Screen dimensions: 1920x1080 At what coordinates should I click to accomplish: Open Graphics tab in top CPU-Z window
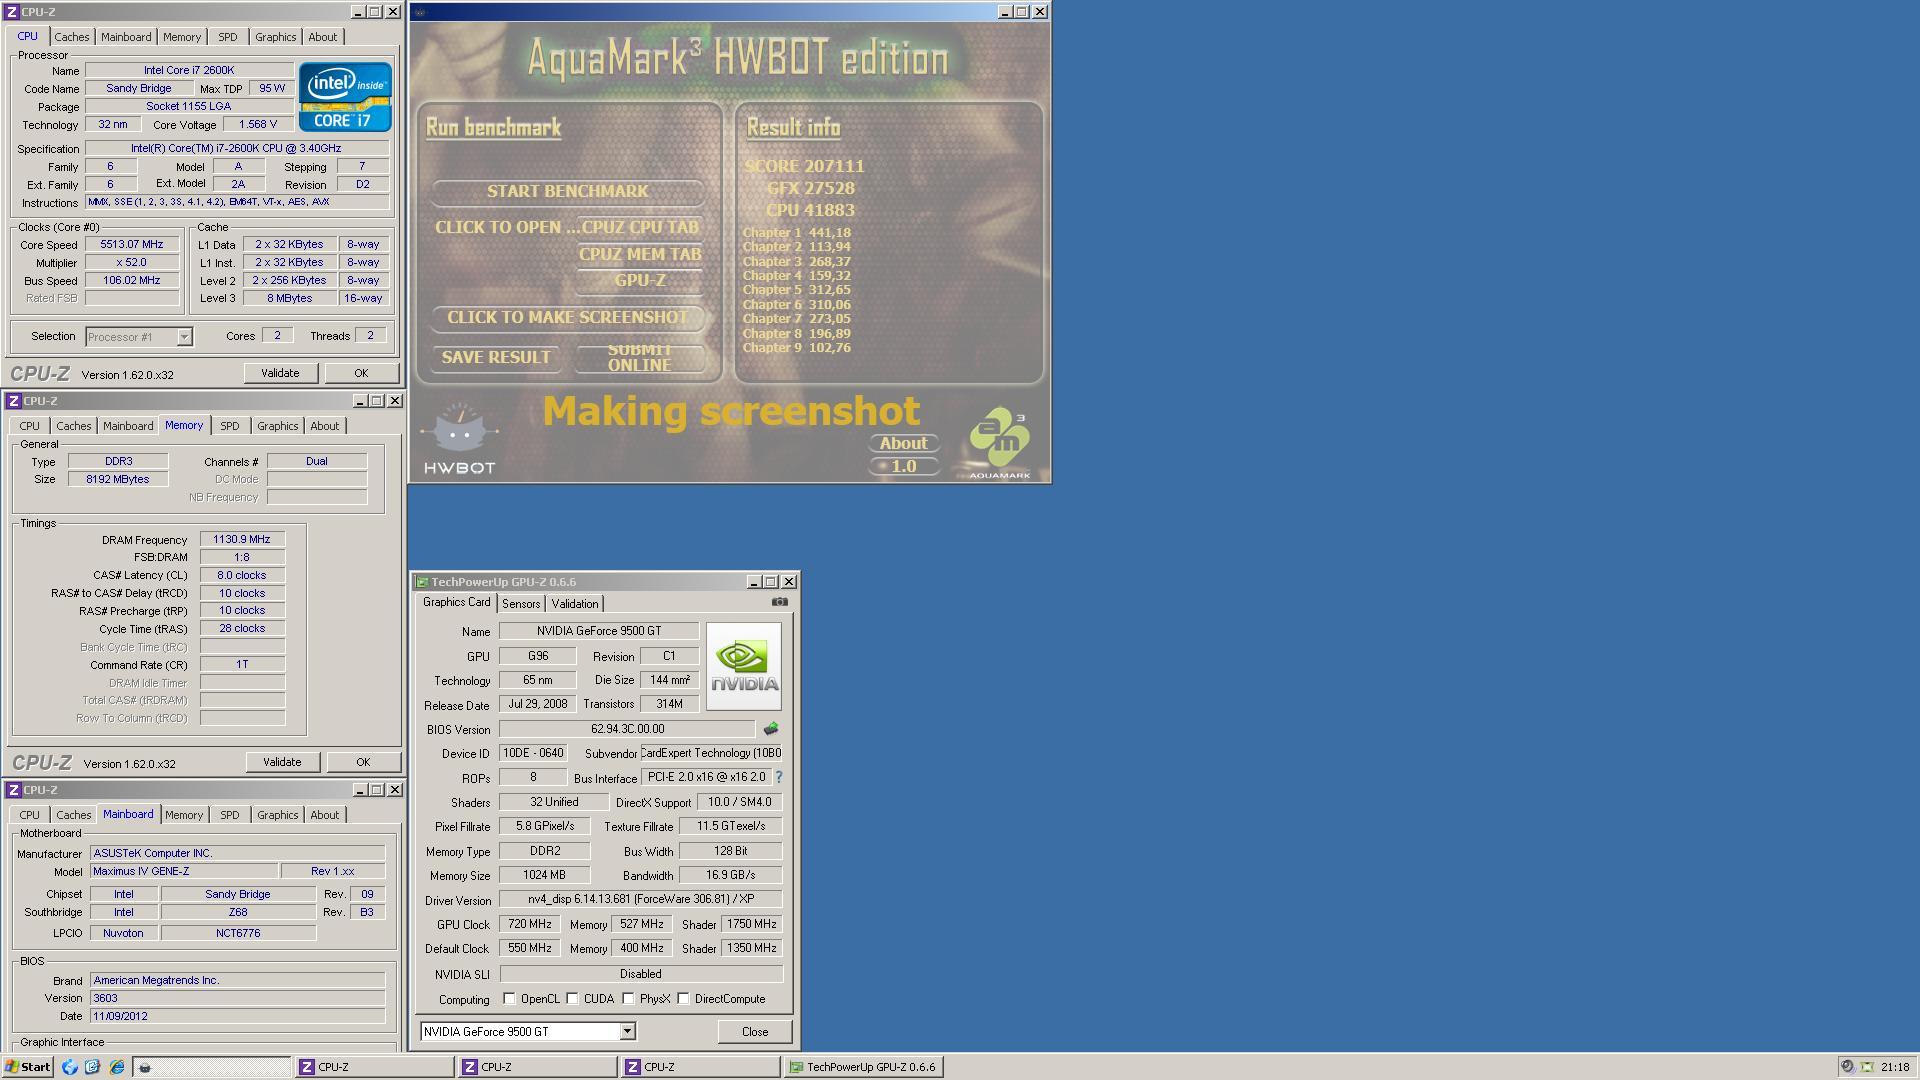coord(275,37)
